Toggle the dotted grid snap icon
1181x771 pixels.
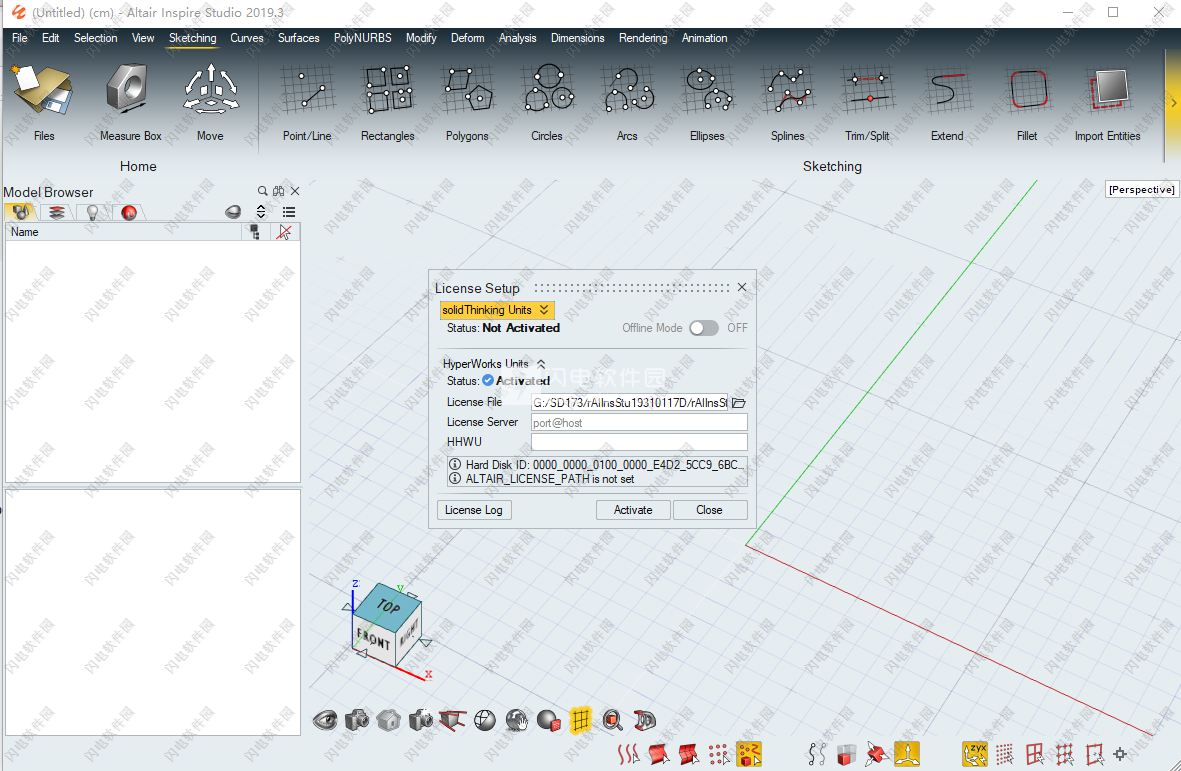1004,754
